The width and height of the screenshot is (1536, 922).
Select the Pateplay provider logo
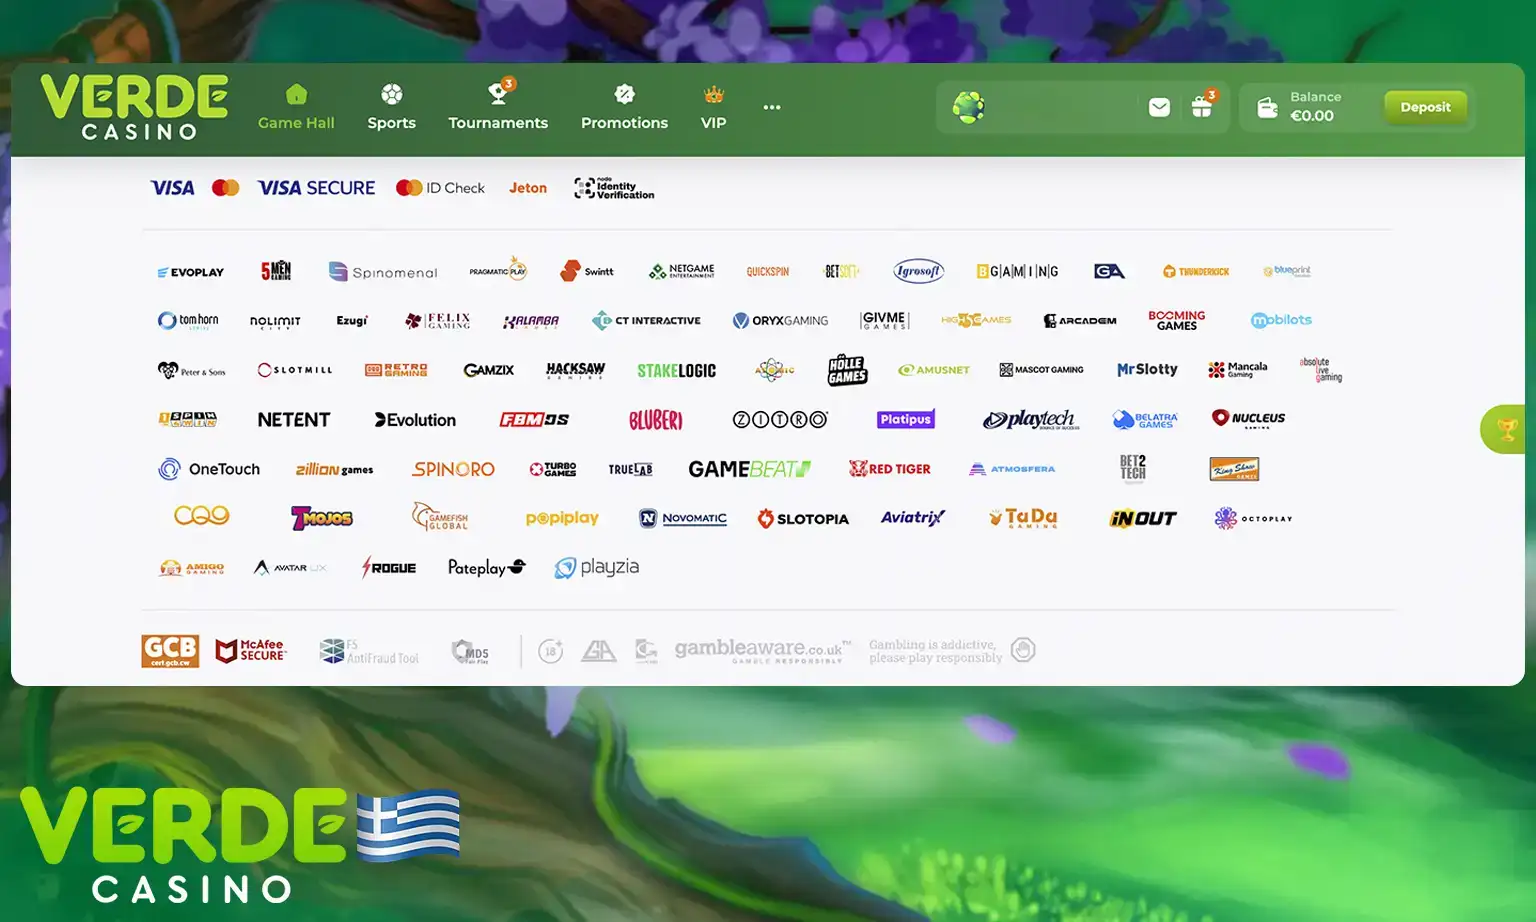pos(487,567)
